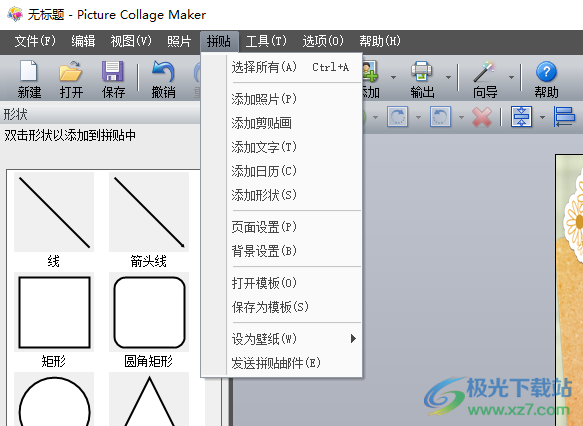Image resolution: width=583 pixels, height=426 pixels.
Task: Open the 工具(T) menu
Action: [x=266, y=41]
